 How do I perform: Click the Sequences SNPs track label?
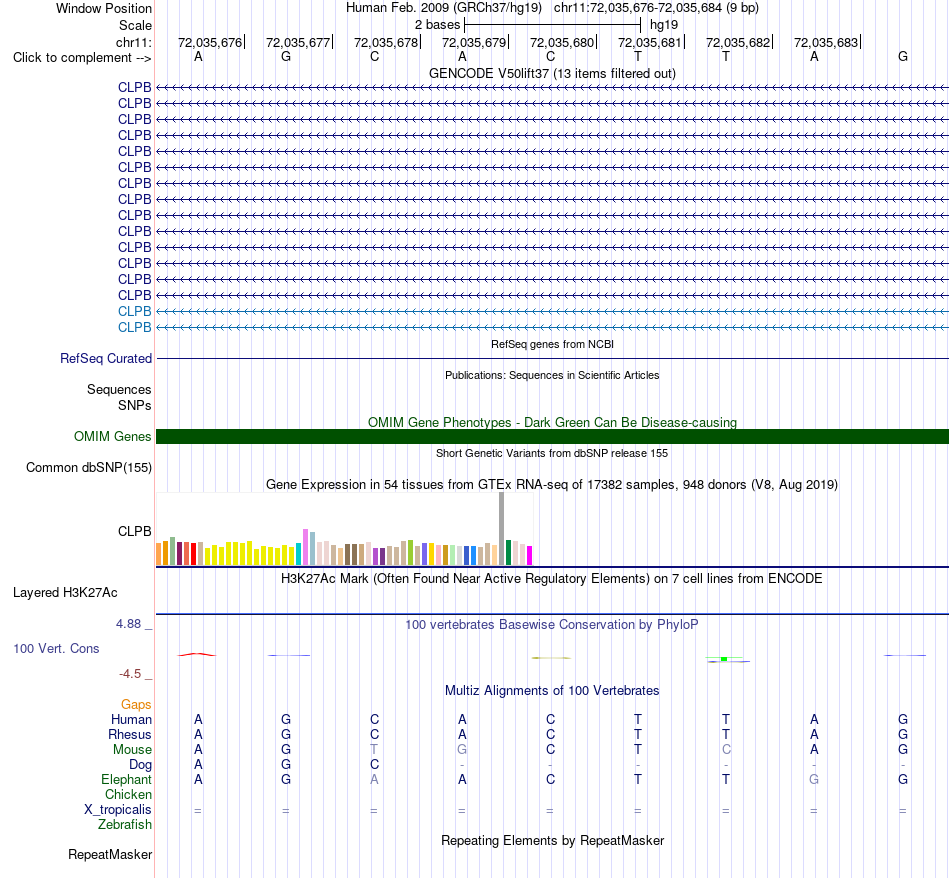click(119, 397)
